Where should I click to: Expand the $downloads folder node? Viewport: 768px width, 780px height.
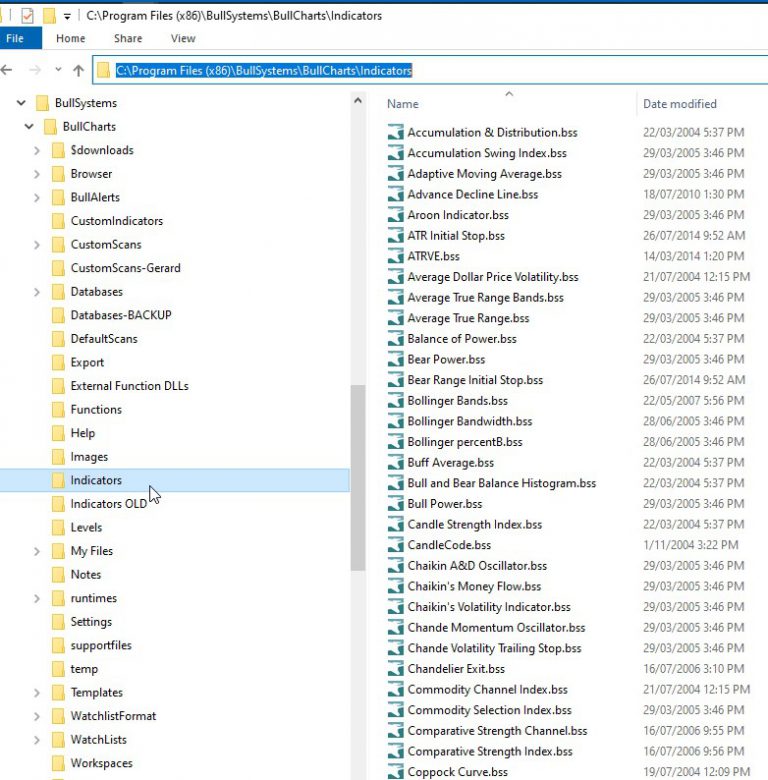tap(37, 150)
